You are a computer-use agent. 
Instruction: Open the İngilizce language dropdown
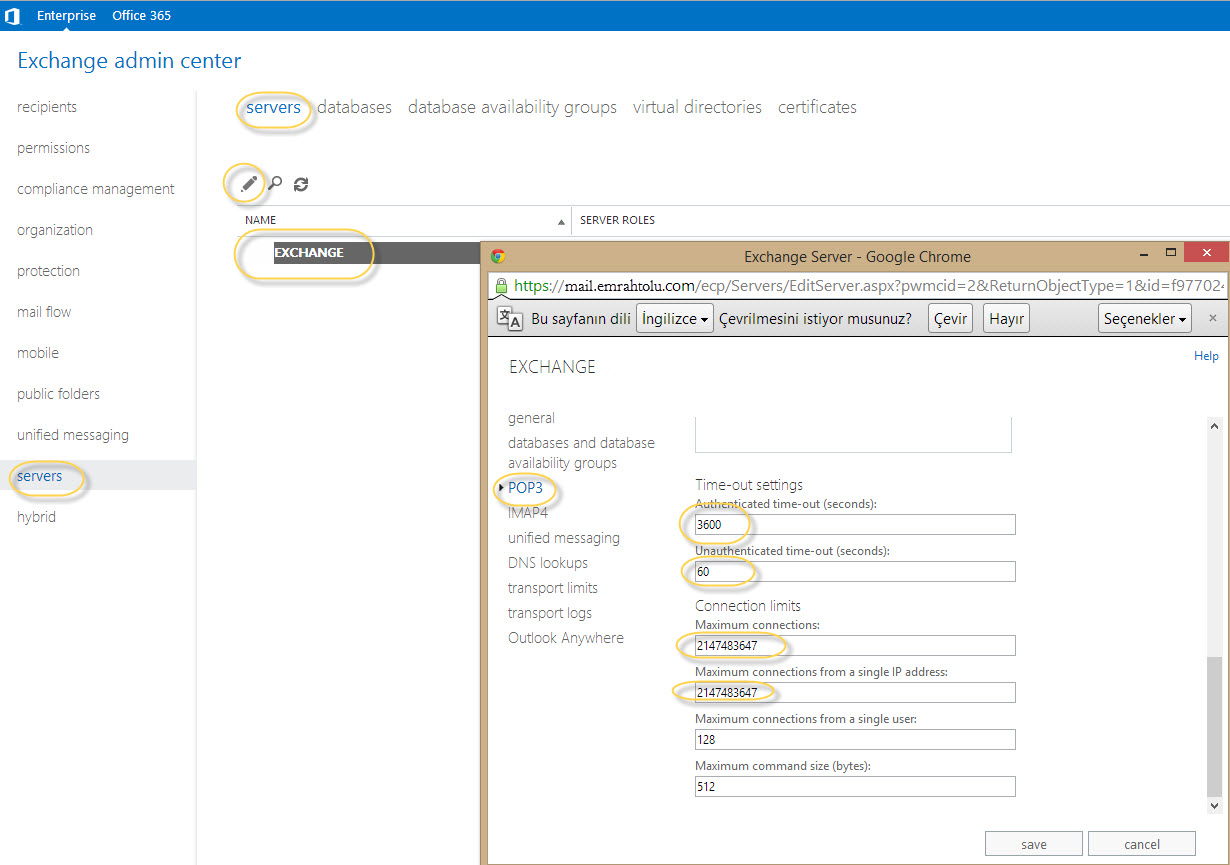(675, 319)
